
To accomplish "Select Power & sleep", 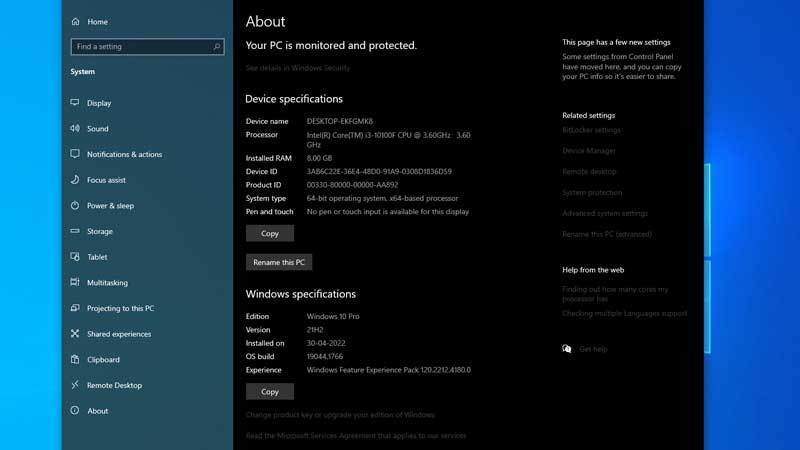I will point(110,206).
